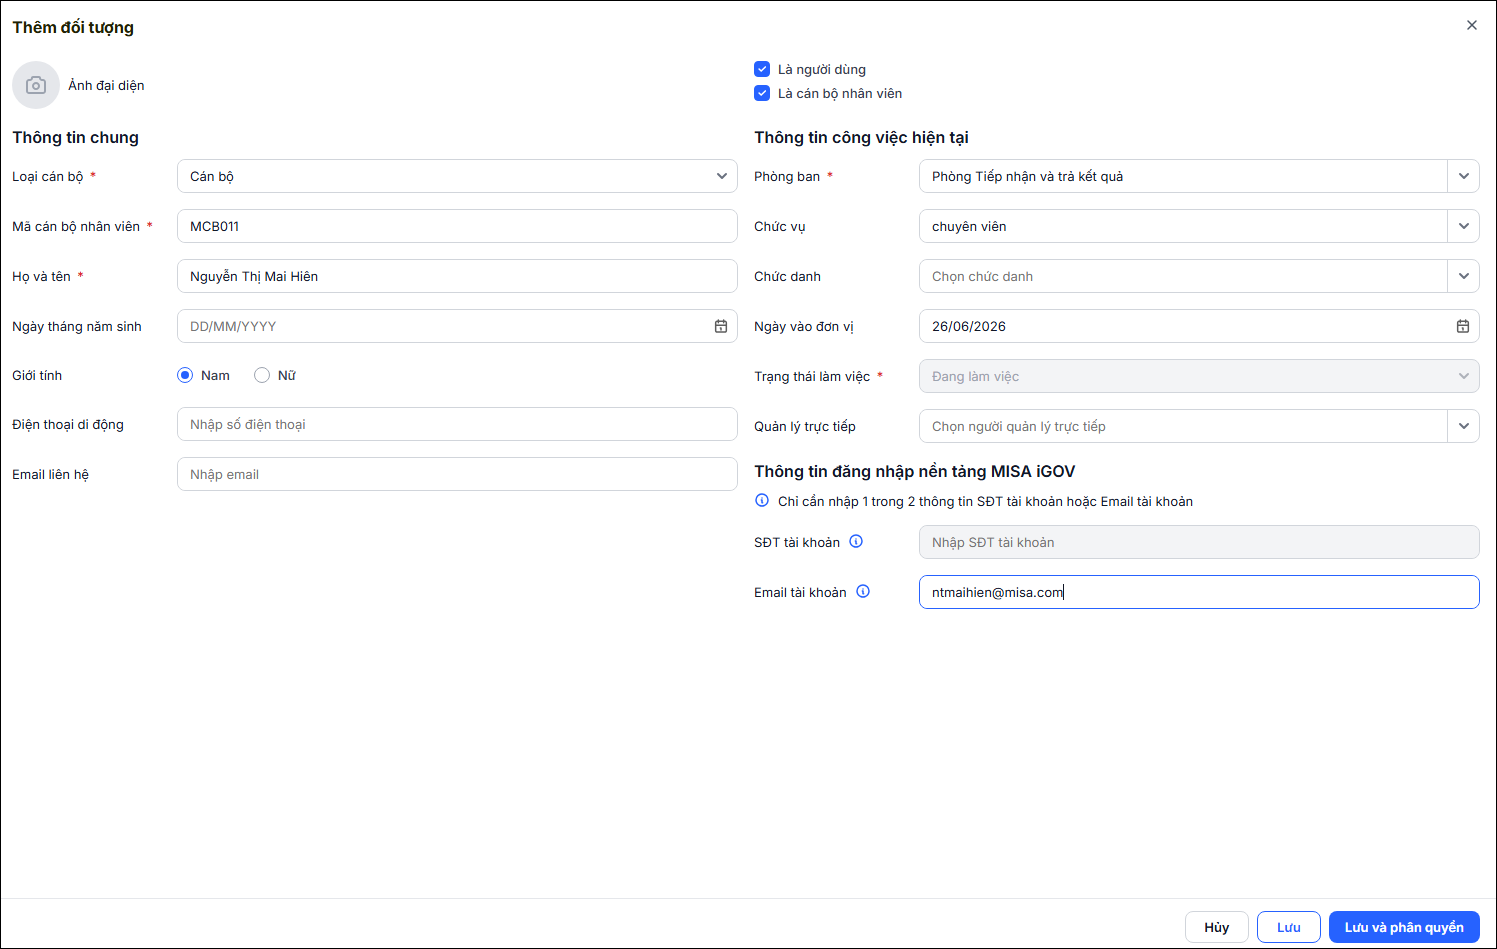Open Trạng thái làm việc dropdown
The width and height of the screenshot is (1497, 949).
pos(1199,376)
